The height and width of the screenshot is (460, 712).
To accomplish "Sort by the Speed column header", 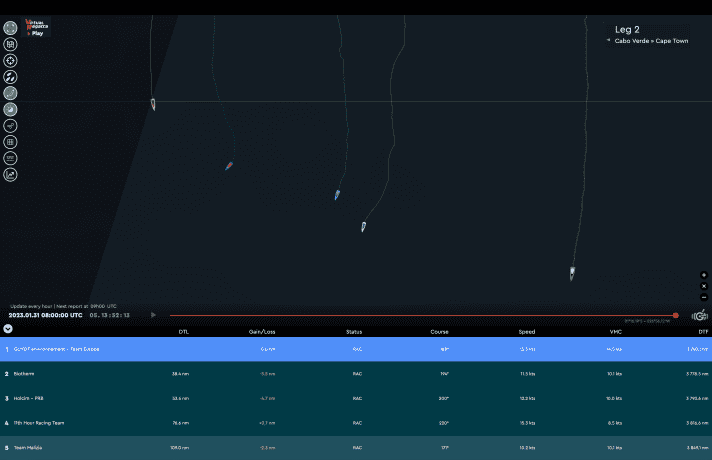I will point(527,332).
